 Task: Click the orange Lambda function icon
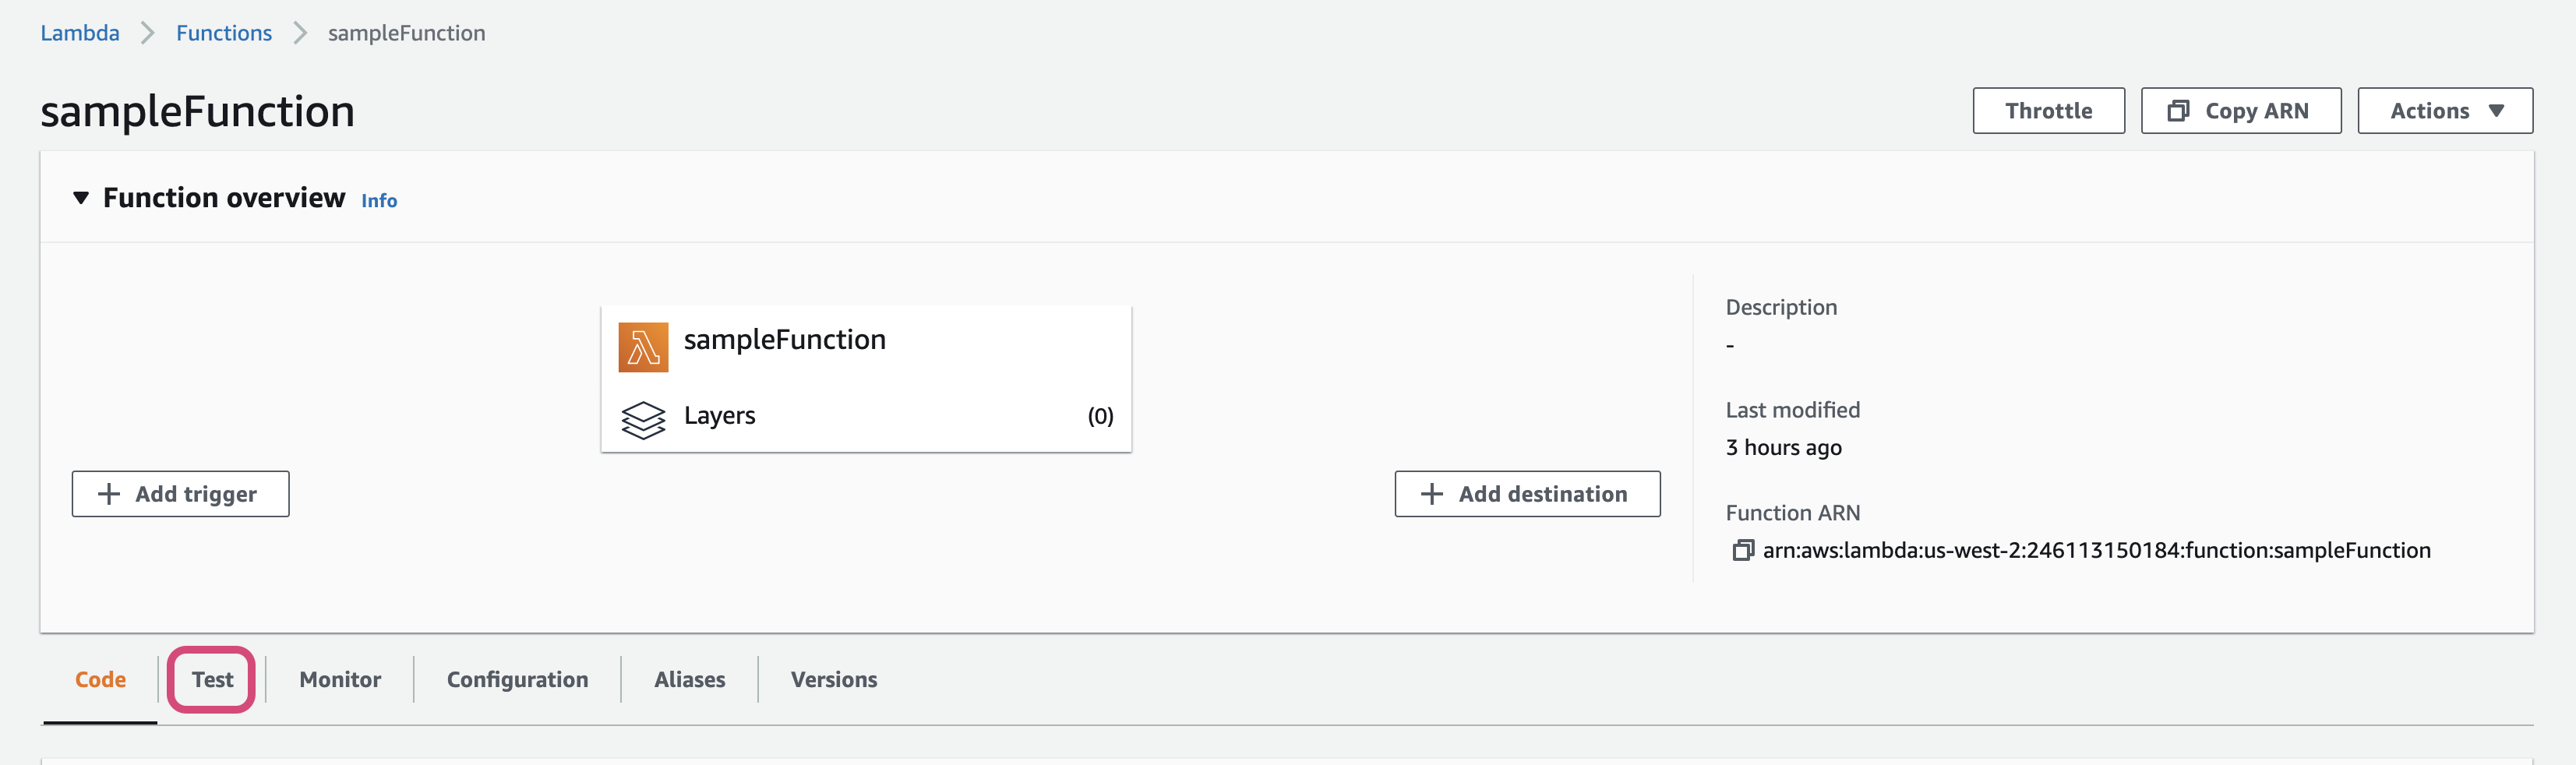point(643,347)
